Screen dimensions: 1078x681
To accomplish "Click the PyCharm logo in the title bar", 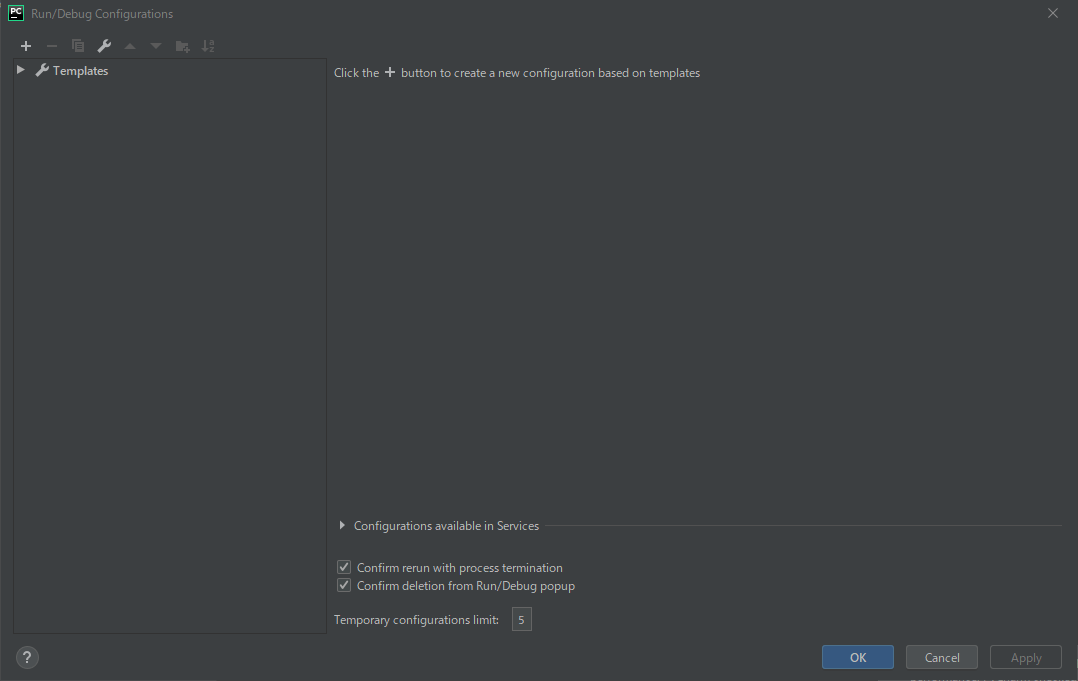I will 16,13.
